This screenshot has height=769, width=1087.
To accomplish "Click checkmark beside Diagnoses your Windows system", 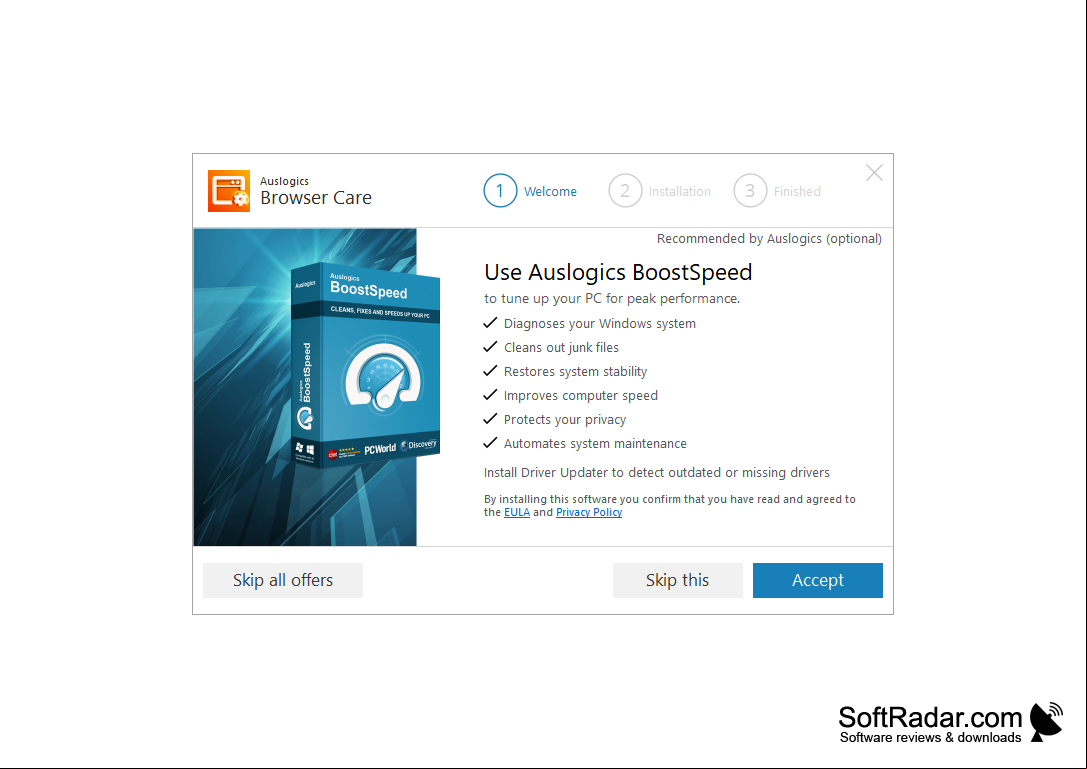I will point(490,322).
